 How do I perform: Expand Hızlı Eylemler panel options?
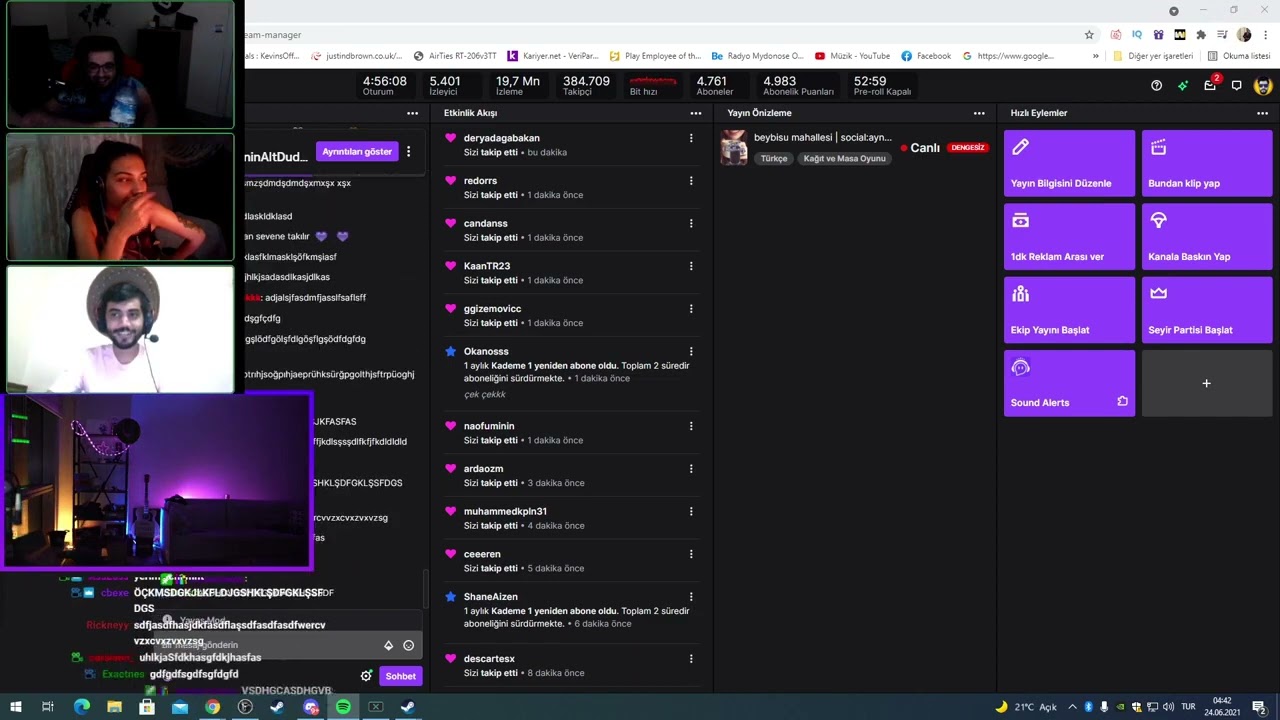[x=1262, y=113]
